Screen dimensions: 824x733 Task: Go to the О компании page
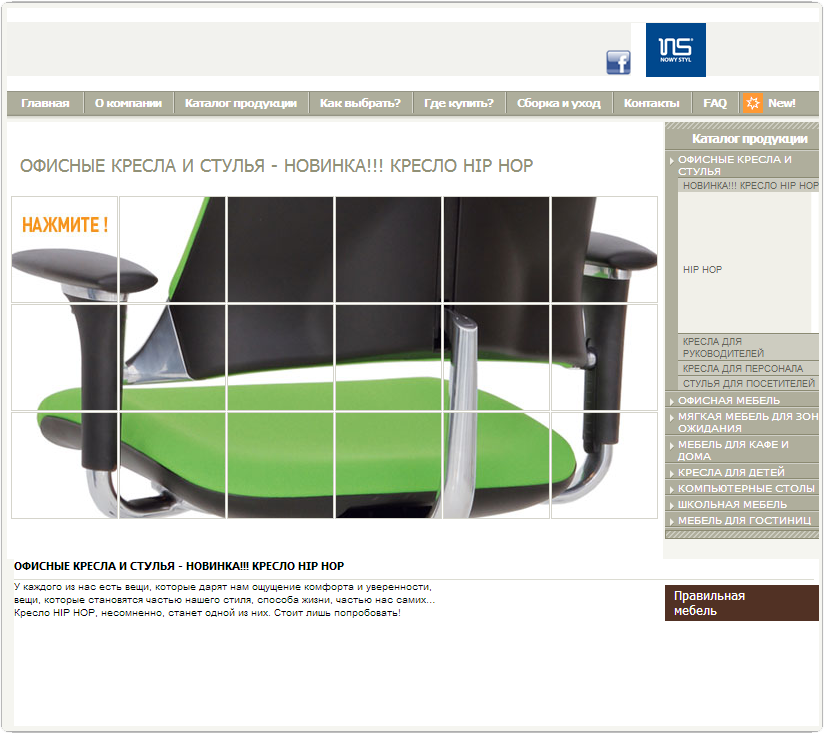[x=128, y=104]
